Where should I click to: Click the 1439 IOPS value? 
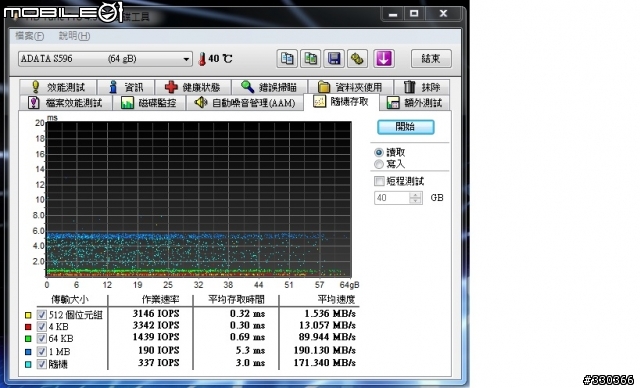point(156,337)
